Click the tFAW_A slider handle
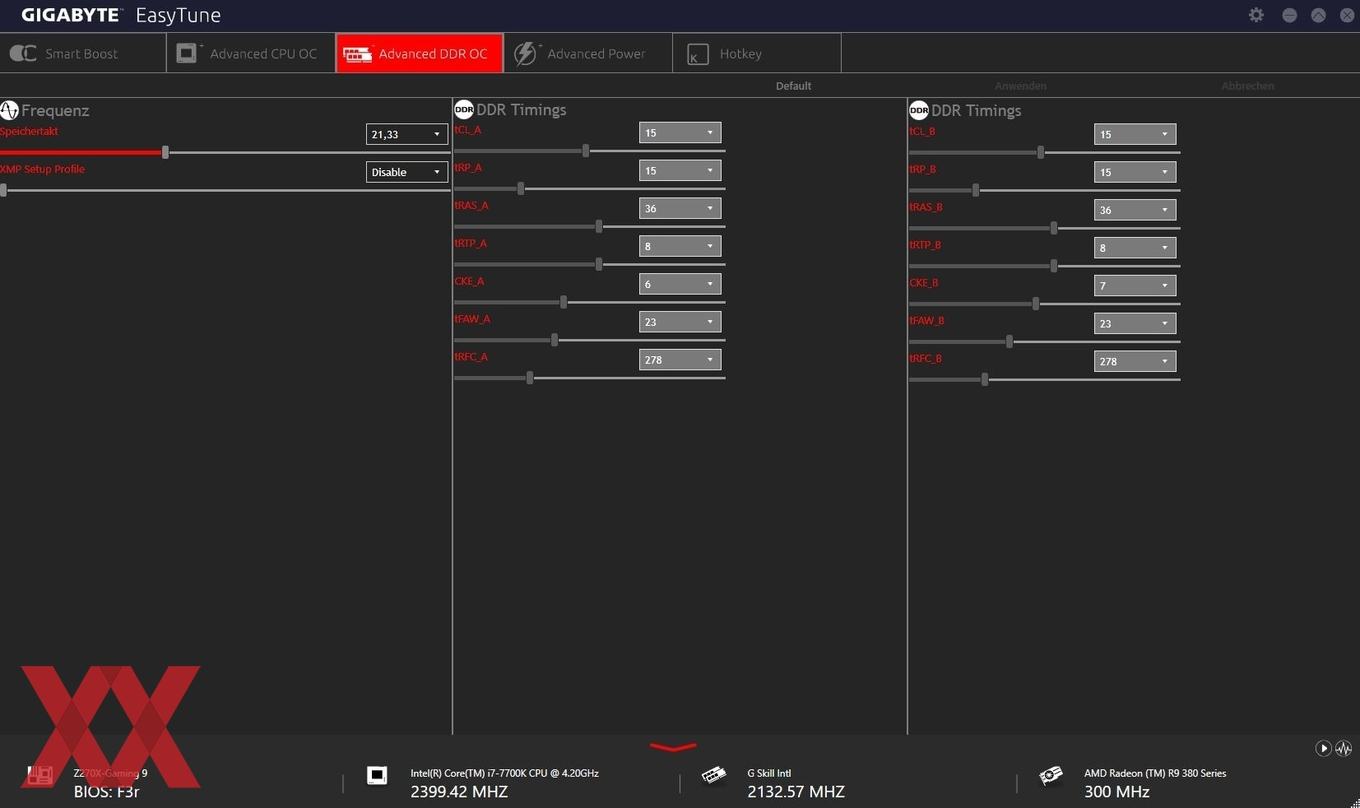Screen dimensions: 1360x808 554,340
